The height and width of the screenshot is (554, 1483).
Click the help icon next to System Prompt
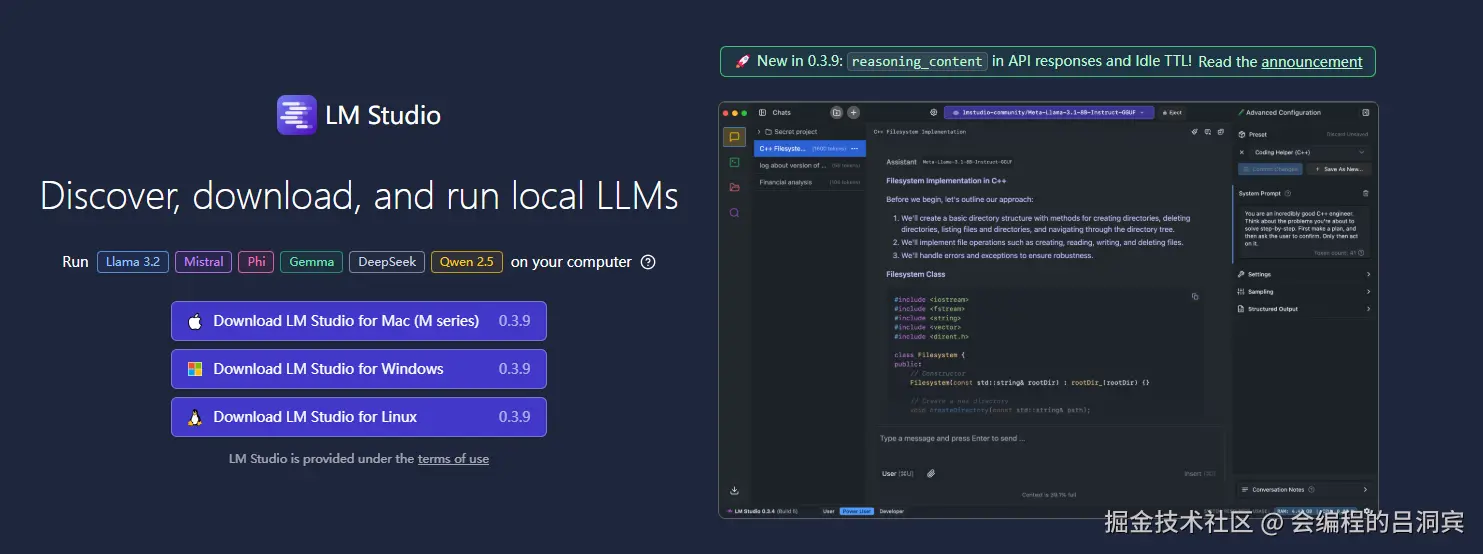tap(1288, 193)
